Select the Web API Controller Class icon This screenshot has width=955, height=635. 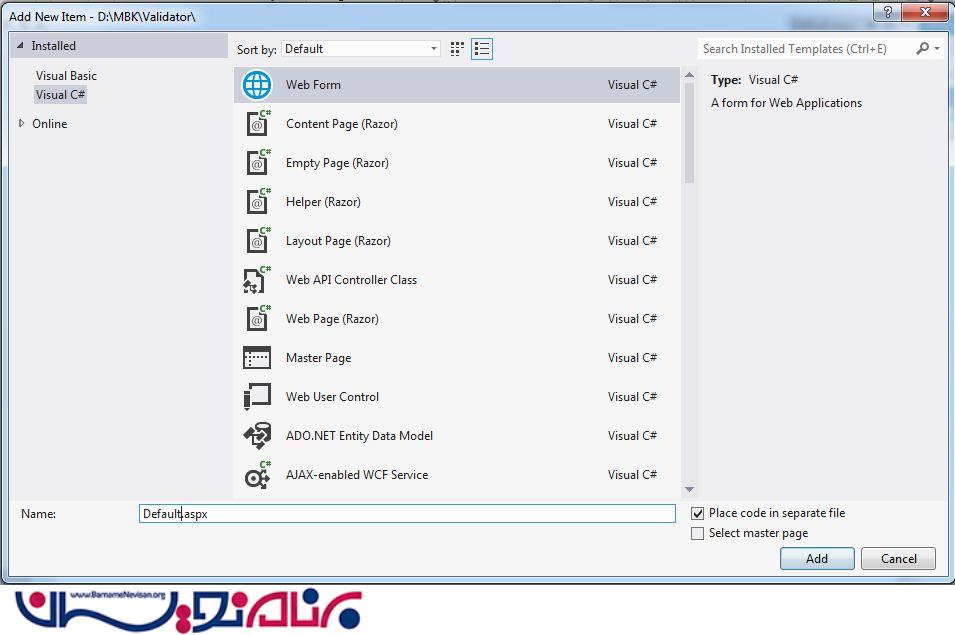click(257, 280)
